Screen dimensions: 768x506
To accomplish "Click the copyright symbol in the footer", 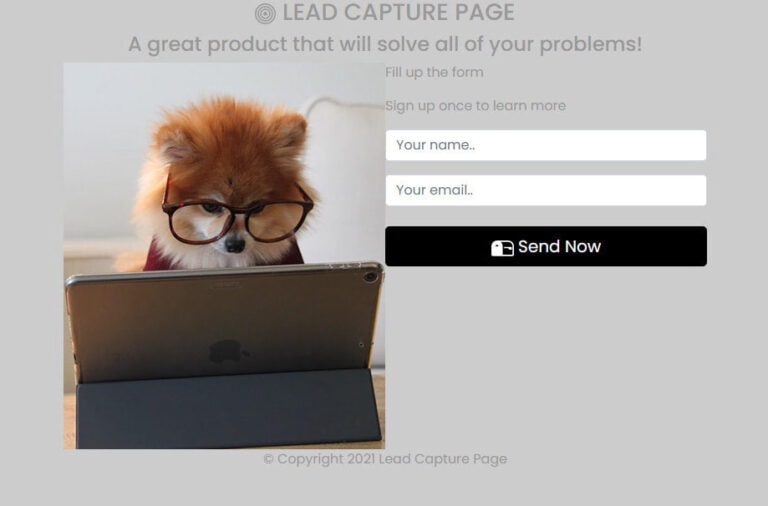I will coord(268,459).
